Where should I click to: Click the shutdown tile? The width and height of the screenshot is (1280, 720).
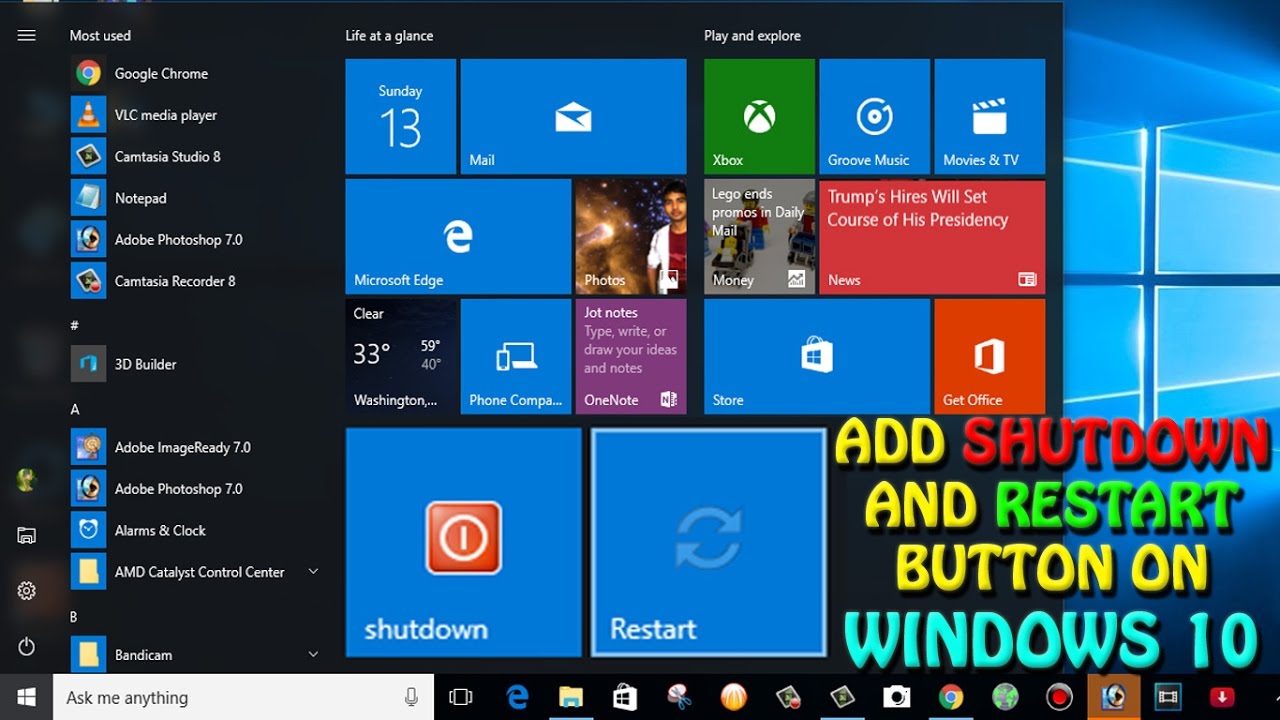point(462,542)
